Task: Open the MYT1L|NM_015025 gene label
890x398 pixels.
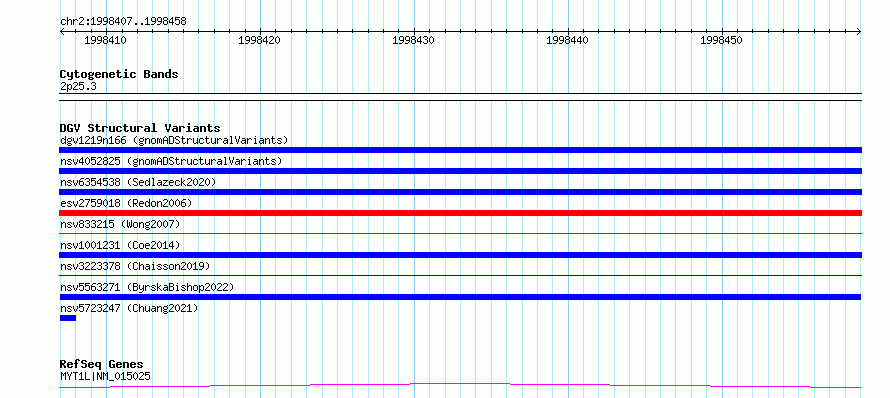Action: tap(105, 376)
